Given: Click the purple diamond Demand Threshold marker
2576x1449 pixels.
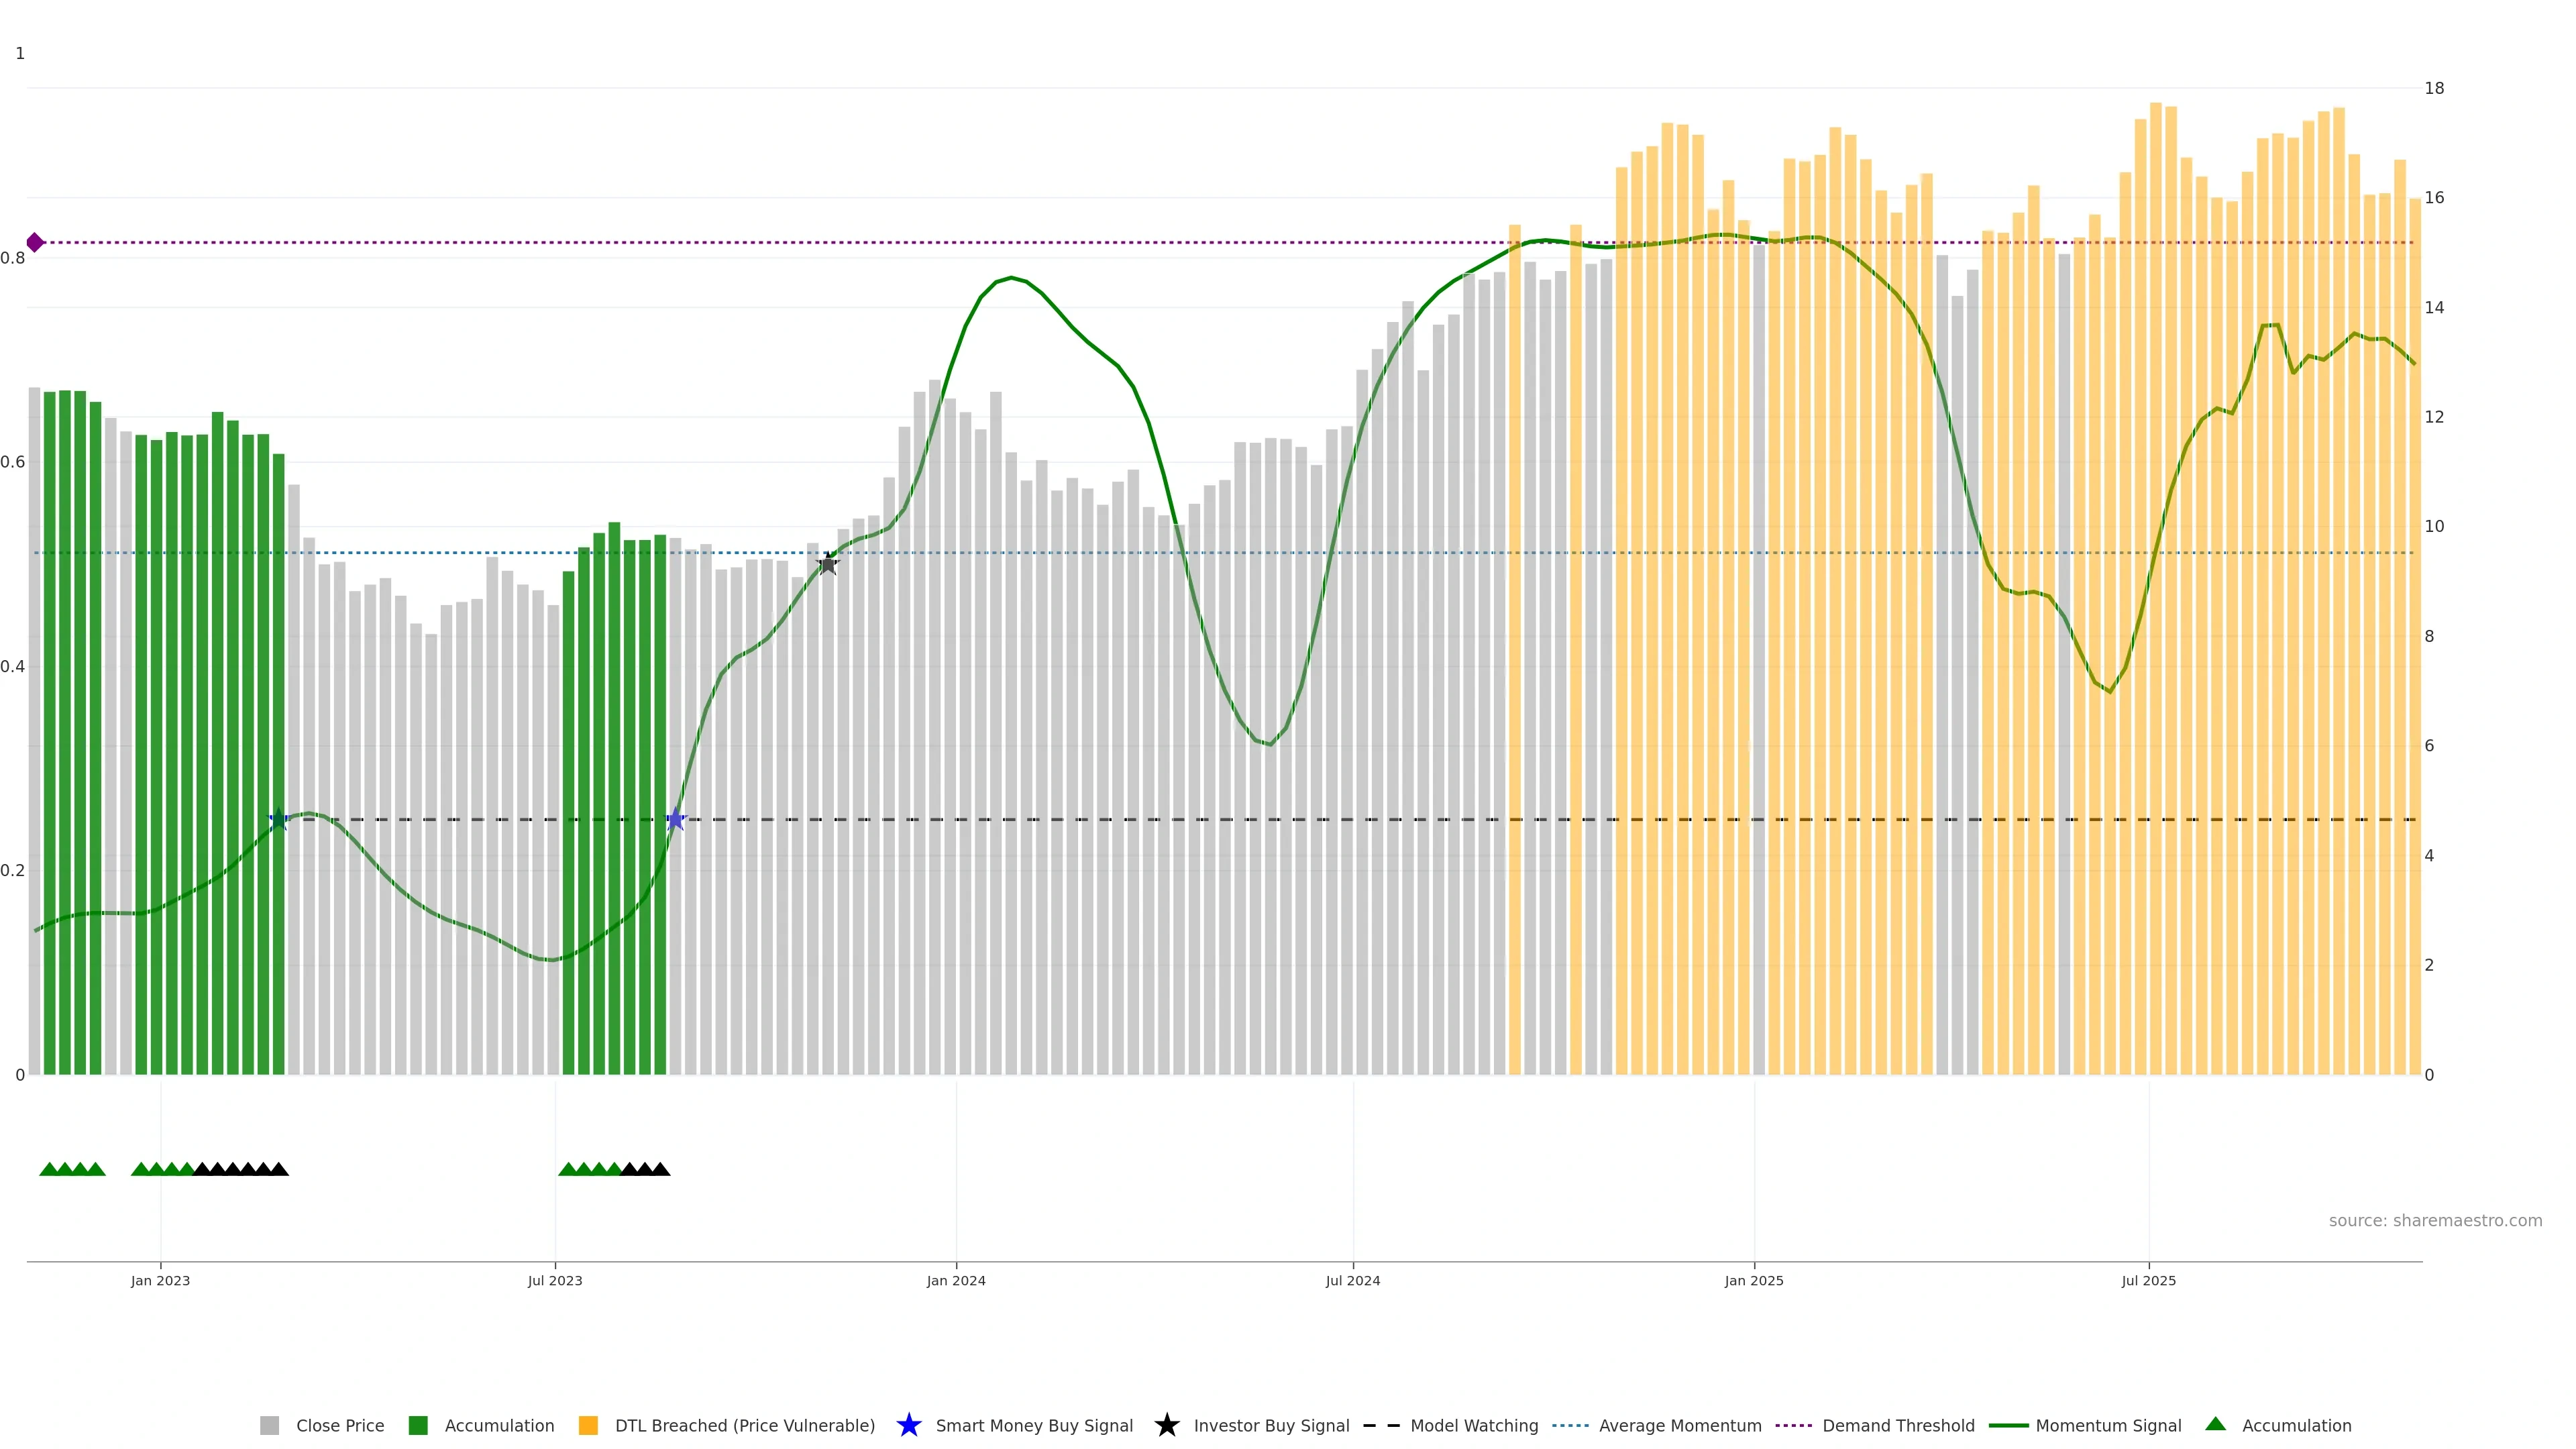Looking at the screenshot, I should pyautogui.click(x=35, y=242).
